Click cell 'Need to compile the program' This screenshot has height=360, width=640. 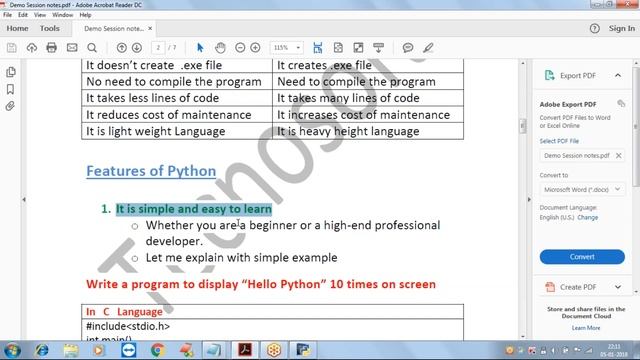(368, 82)
